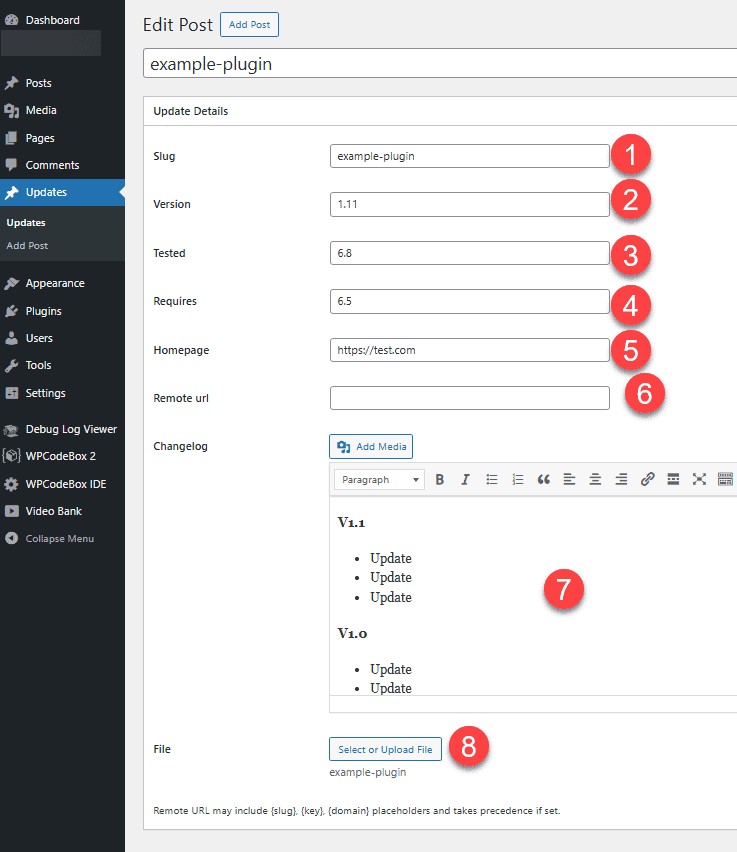This screenshot has height=852, width=737.
Task: Insert a numbered list in the changelog
Action: coord(517,479)
